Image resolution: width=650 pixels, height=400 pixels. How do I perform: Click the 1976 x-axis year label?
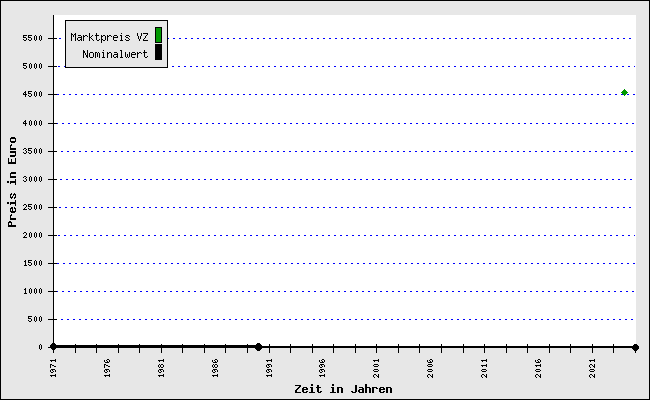point(107,367)
